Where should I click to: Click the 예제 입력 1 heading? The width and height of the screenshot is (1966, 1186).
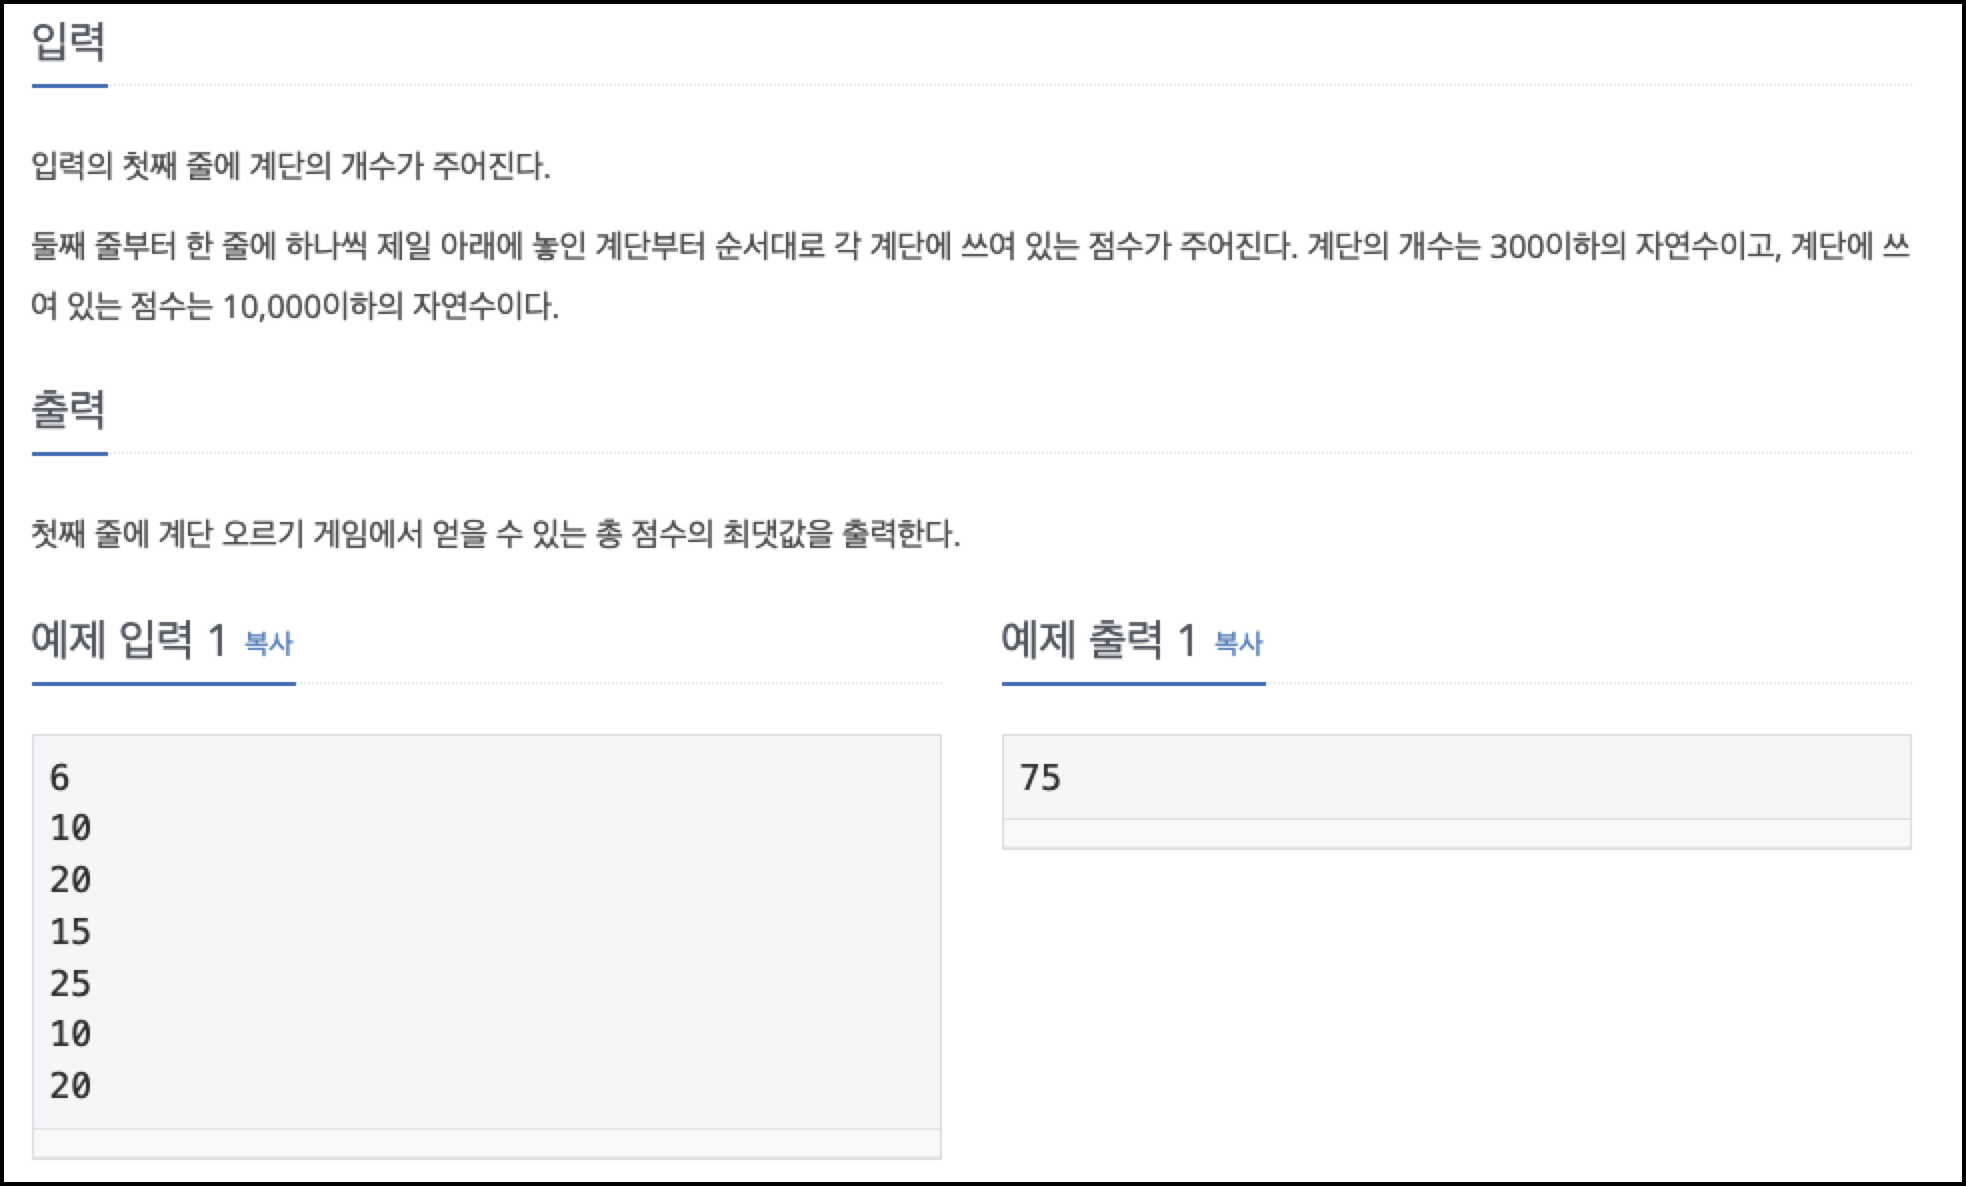(125, 640)
